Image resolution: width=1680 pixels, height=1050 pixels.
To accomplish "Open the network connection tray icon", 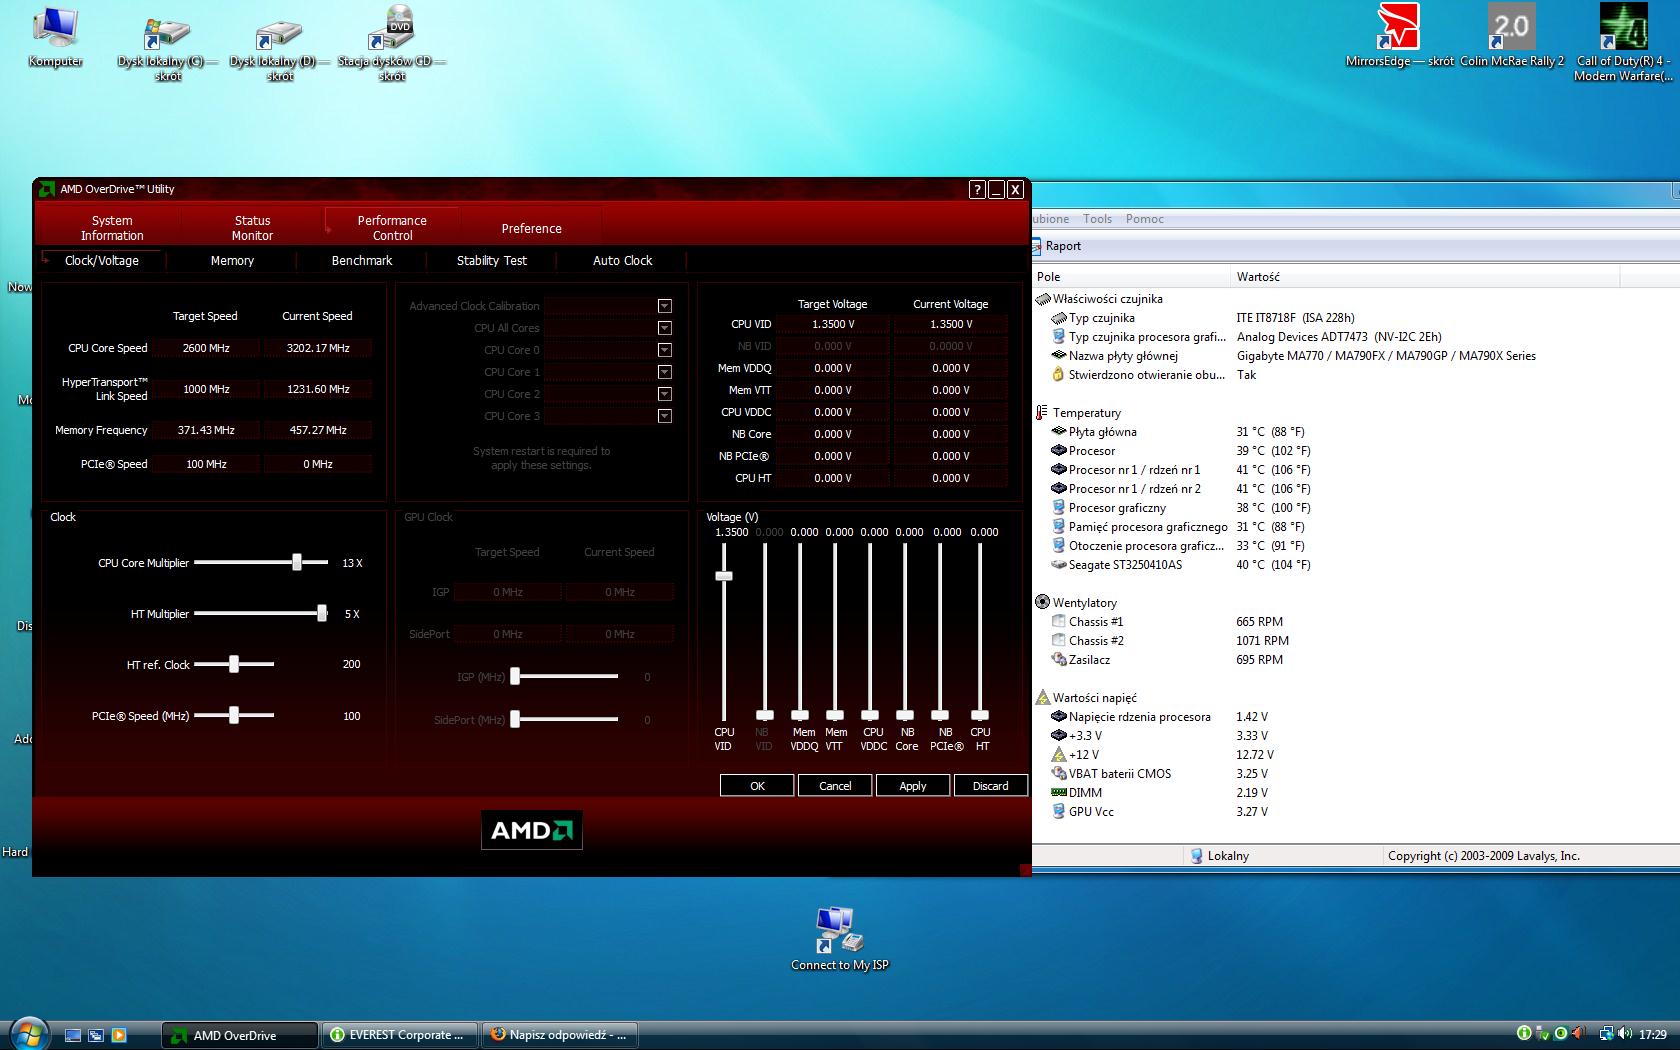I will pyautogui.click(x=1606, y=1033).
